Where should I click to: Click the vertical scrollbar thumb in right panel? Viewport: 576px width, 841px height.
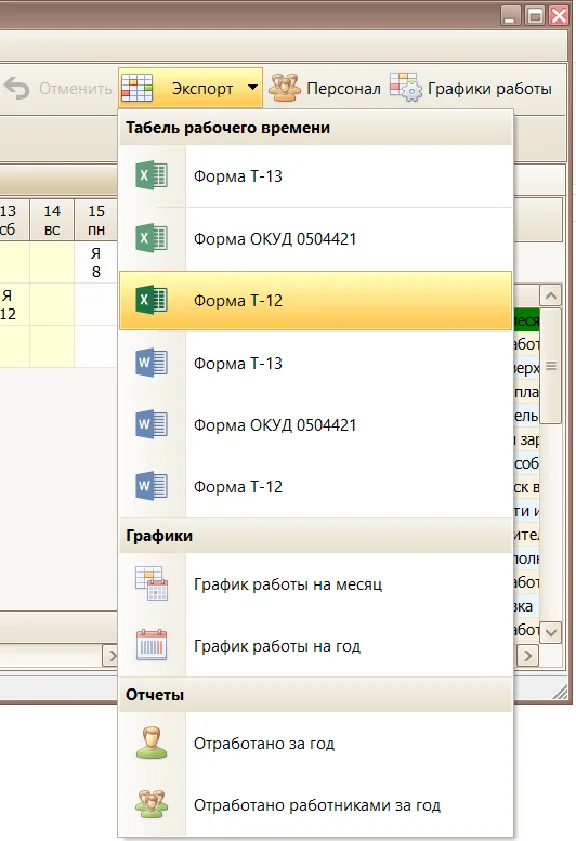(551, 366)
